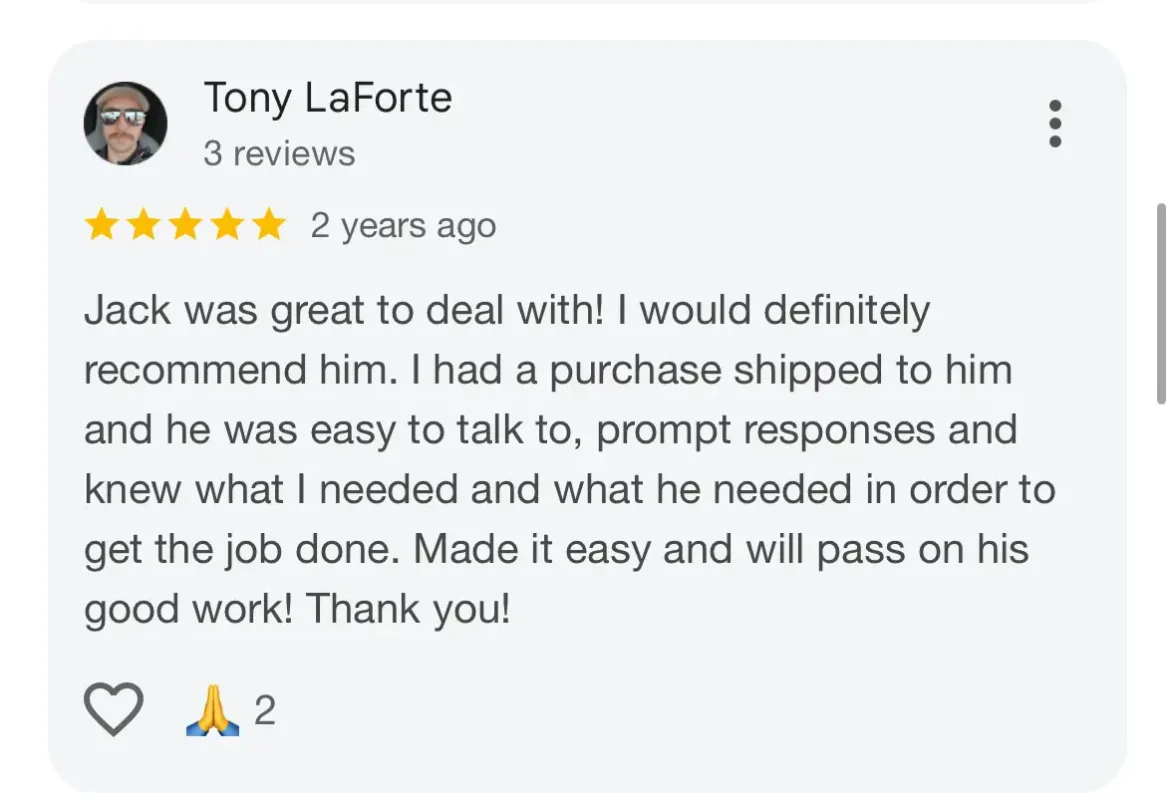Screen dimensions: 1175x800
Task: Open the three-dot more options menu
Action: tap(1054, 124)
